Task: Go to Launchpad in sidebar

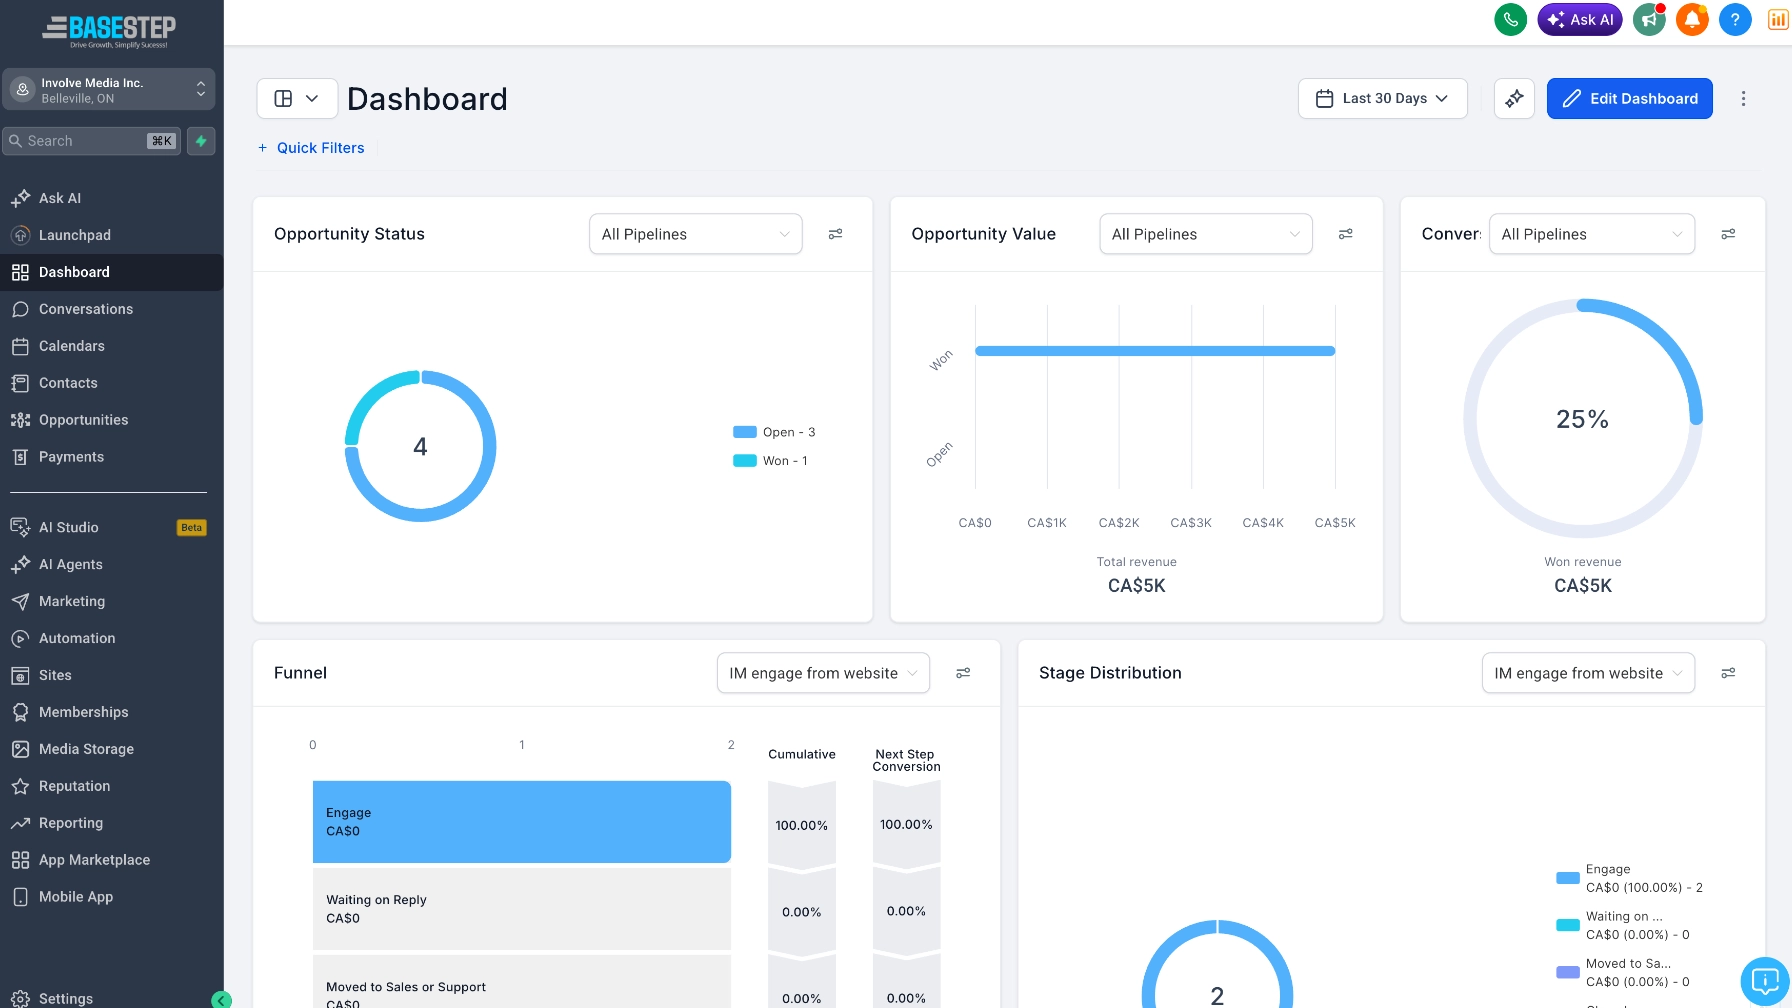Action: [111, 235]
